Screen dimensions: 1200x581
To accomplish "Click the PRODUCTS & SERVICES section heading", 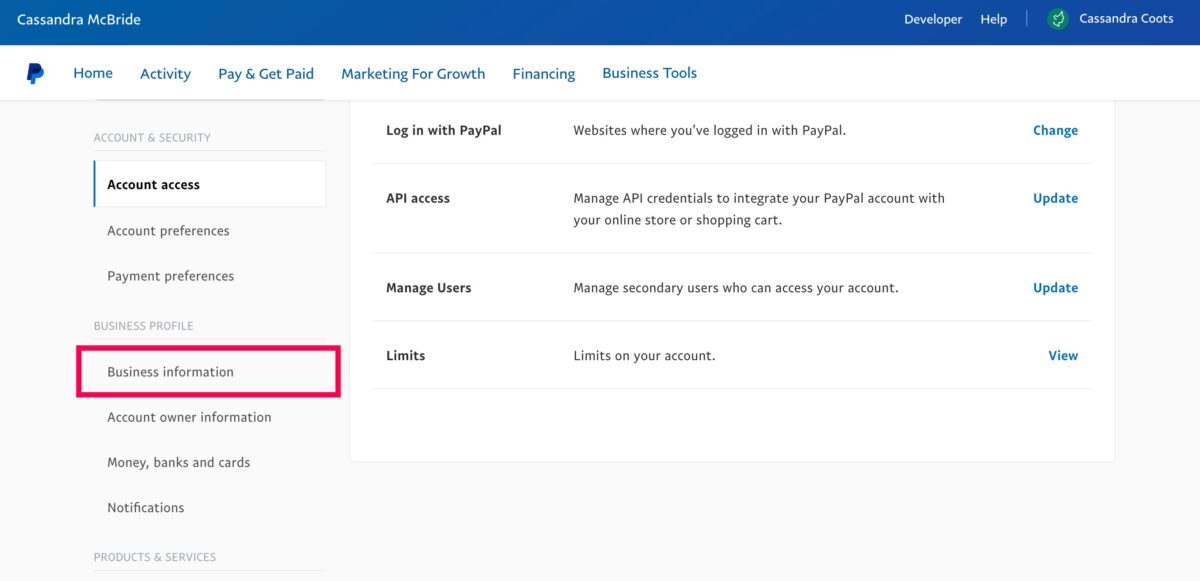I will [155, 556].
